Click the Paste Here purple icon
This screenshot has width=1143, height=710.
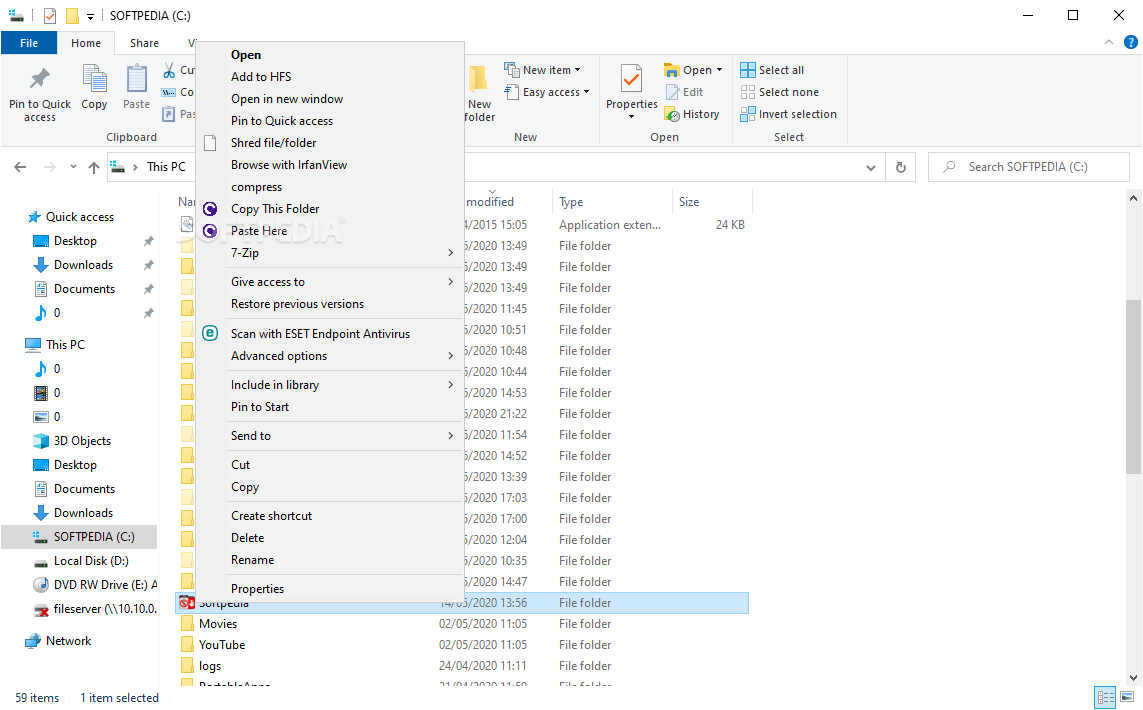[x=210, y=231]
